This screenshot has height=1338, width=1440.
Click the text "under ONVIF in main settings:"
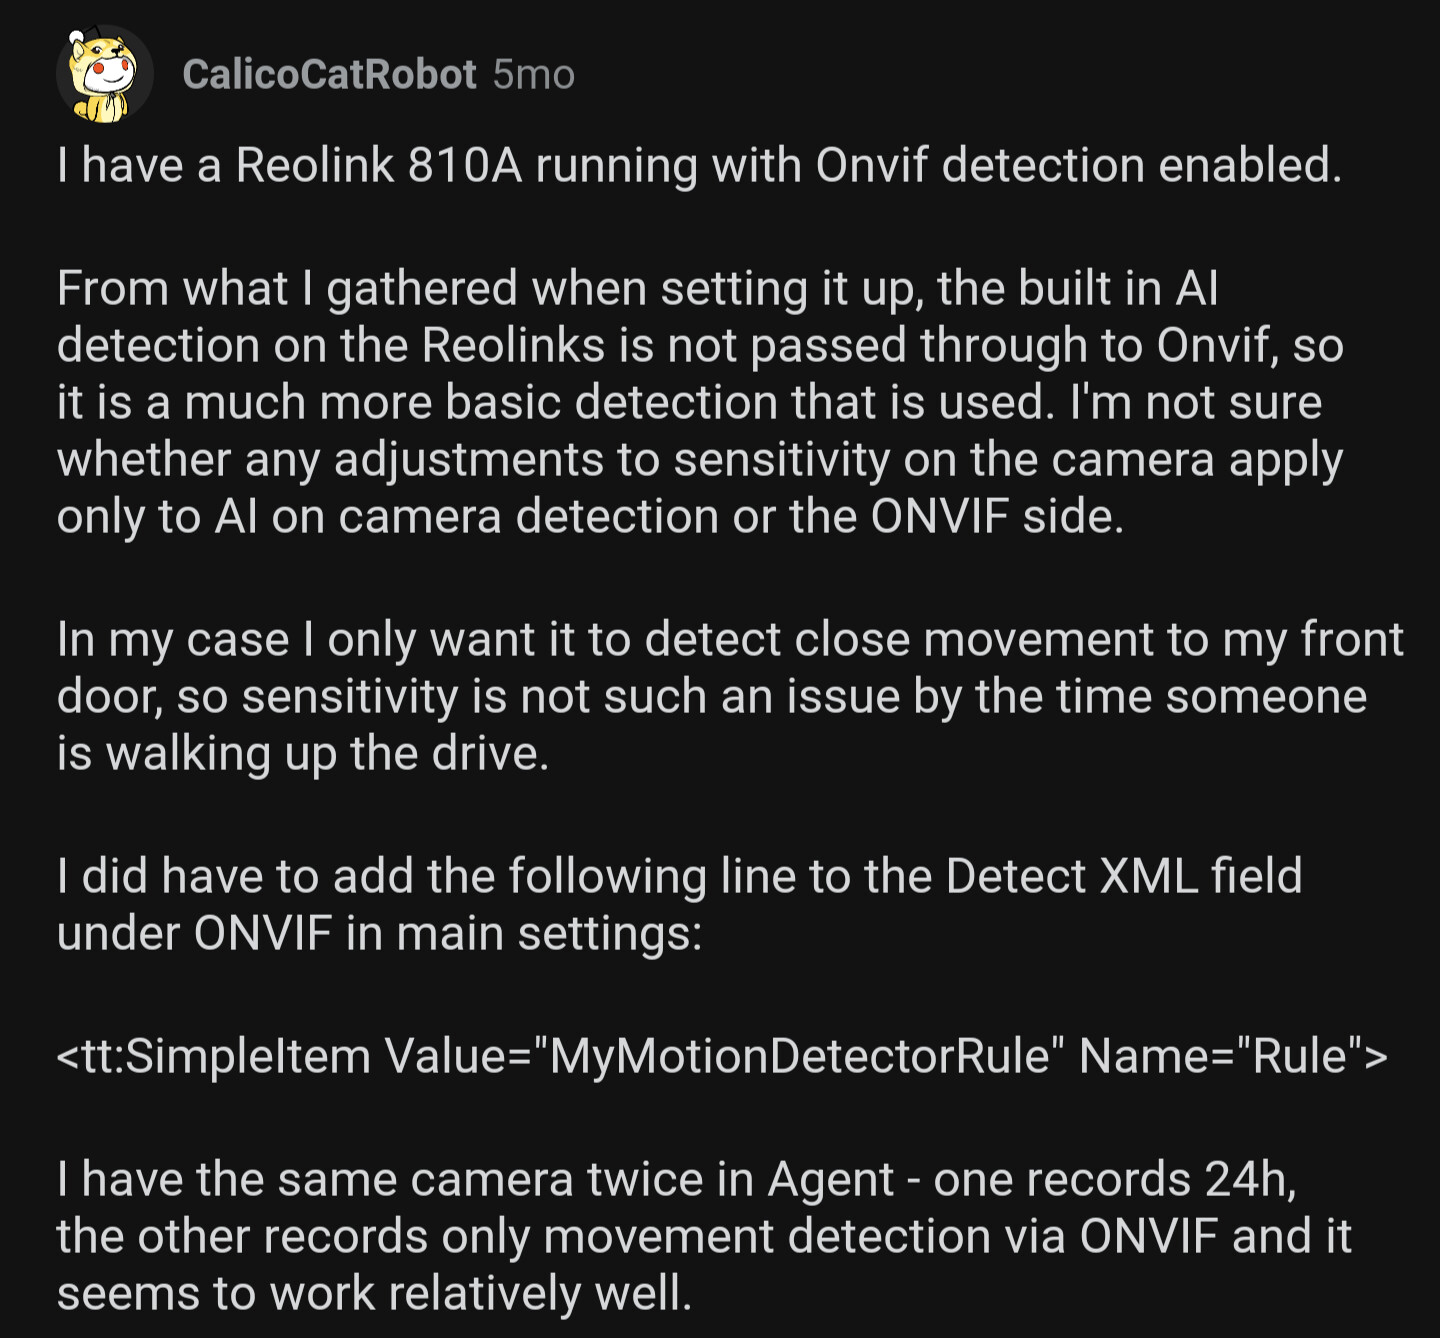pos(380,933)
